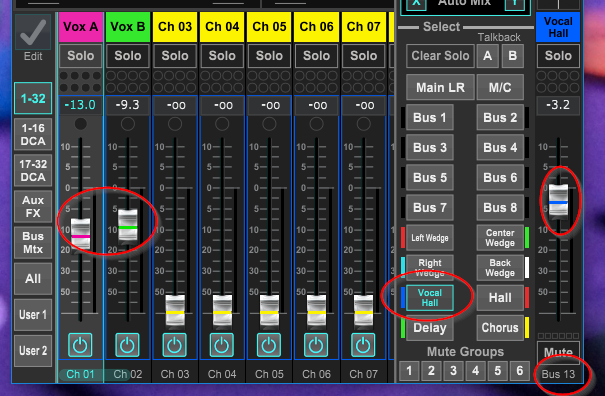Select the Center Wedge bus

[x=500, y=237]
